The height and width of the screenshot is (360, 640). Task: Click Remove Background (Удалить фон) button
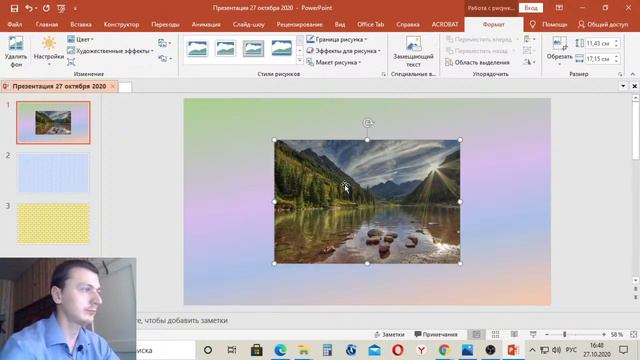(x=16, y=51)
